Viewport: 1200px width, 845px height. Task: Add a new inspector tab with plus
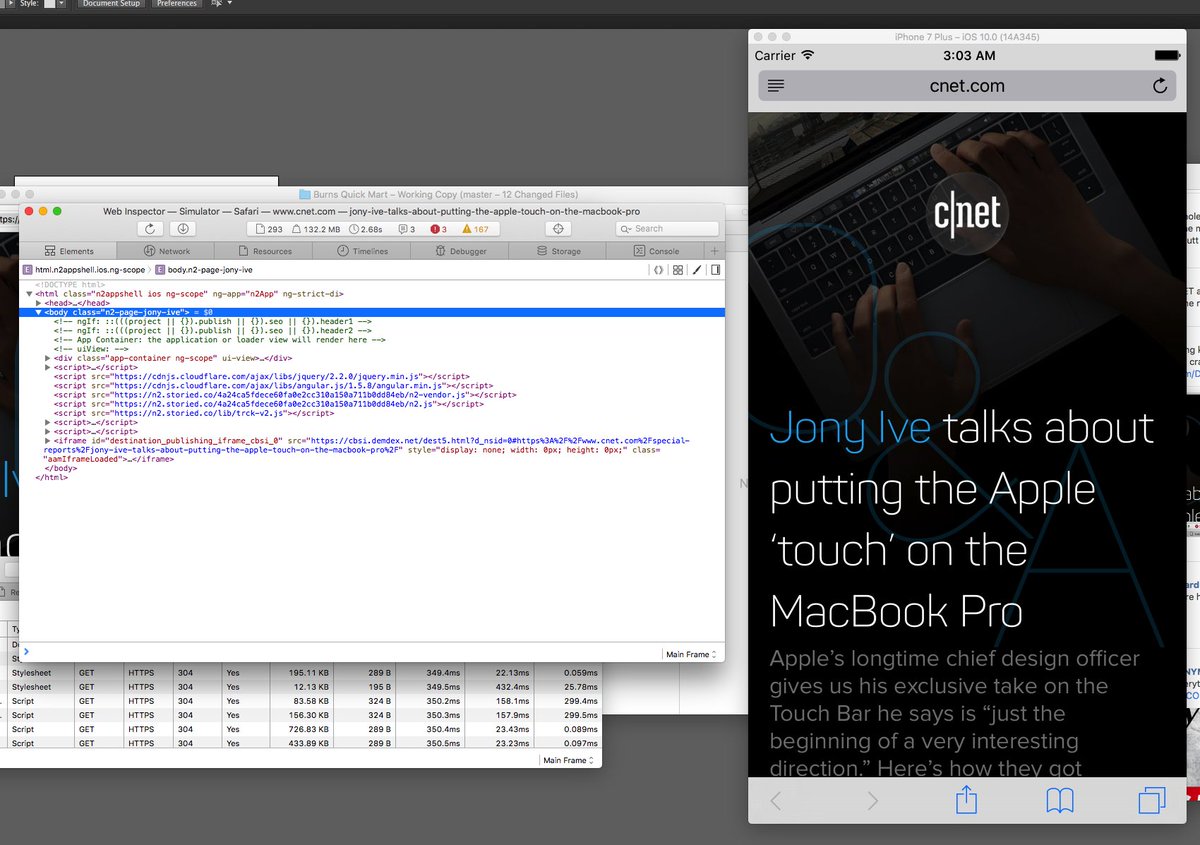click(713, 251)
